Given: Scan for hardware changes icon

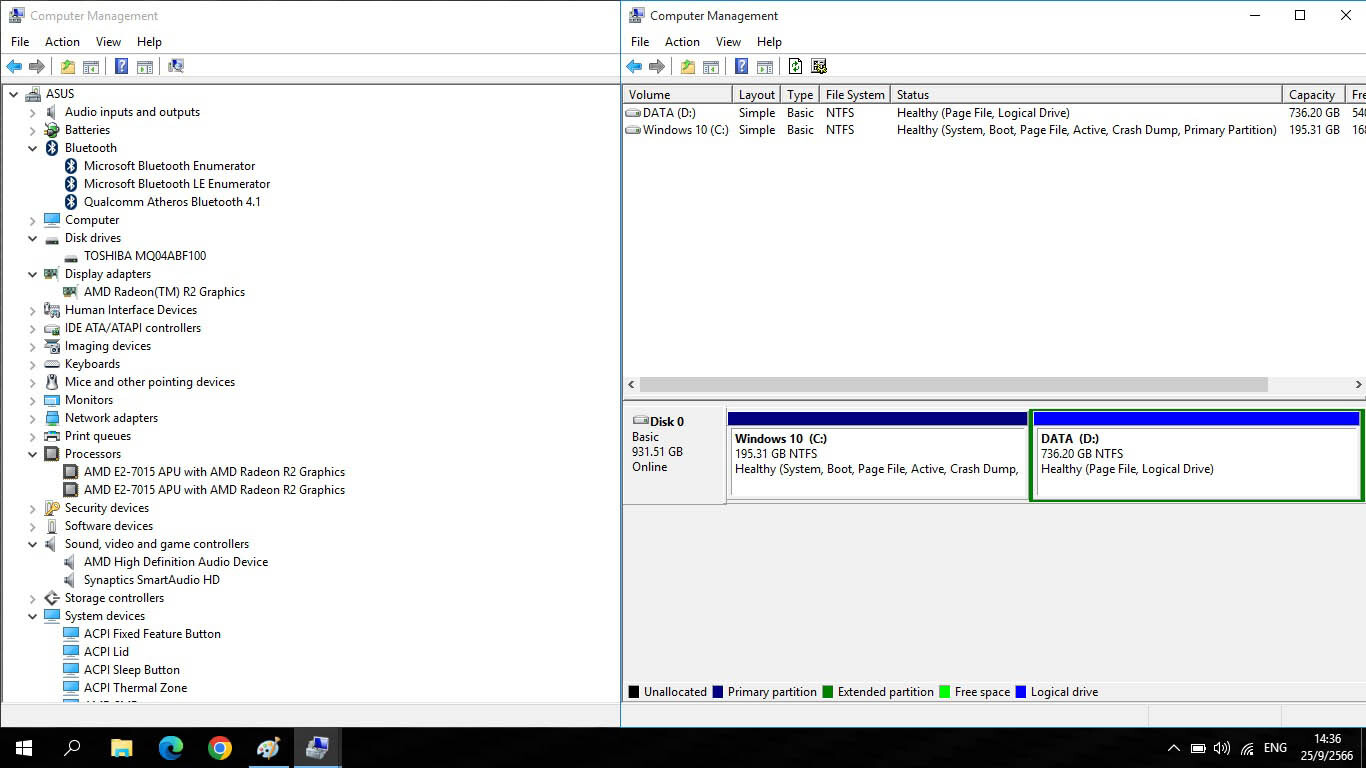Looking at the screenshot, I should point(176,67).
